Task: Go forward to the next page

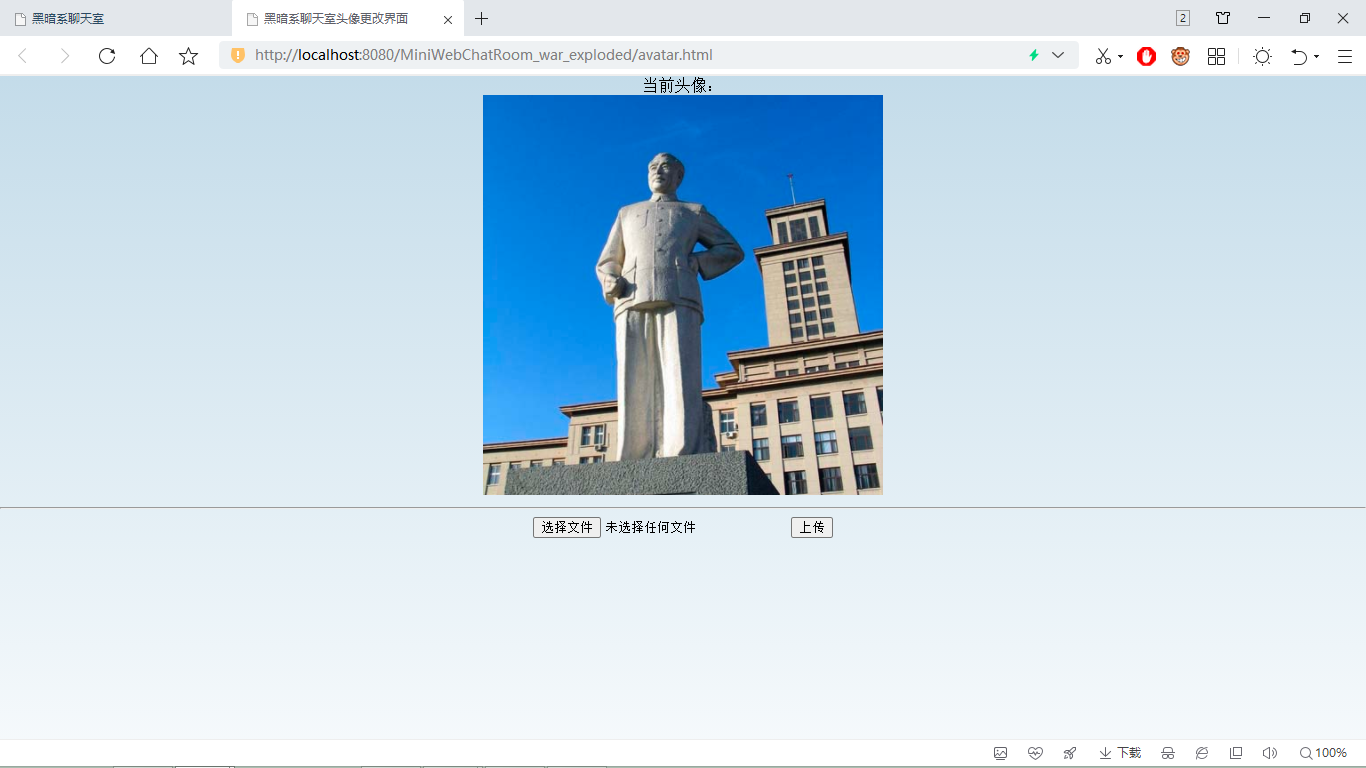Action: tap(65, 56)
